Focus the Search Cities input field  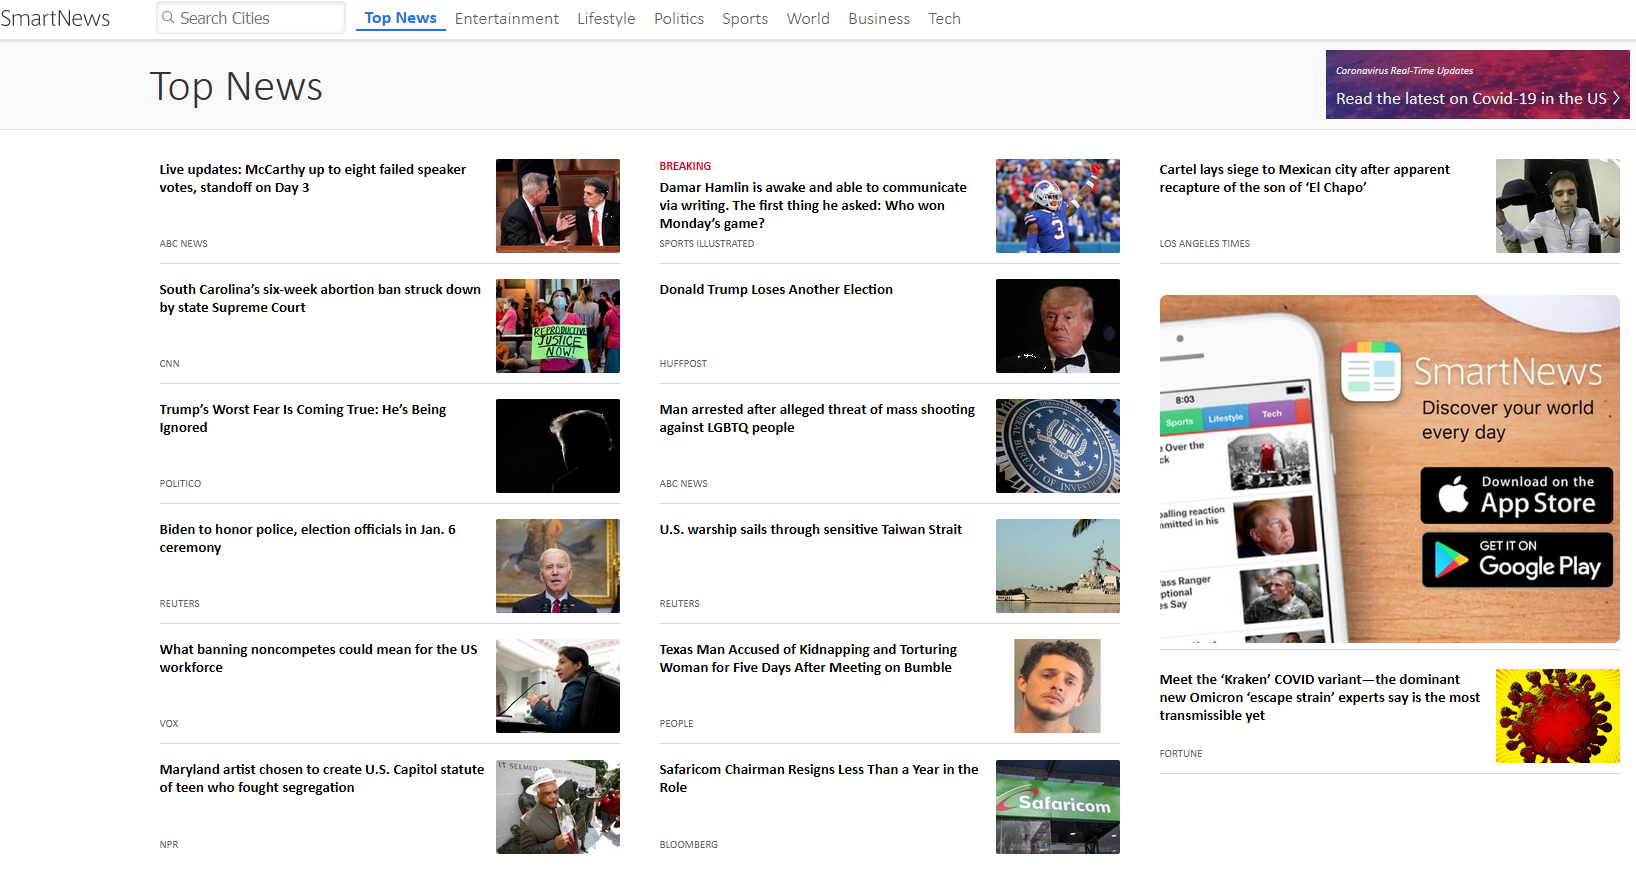(x=257, y=18)
